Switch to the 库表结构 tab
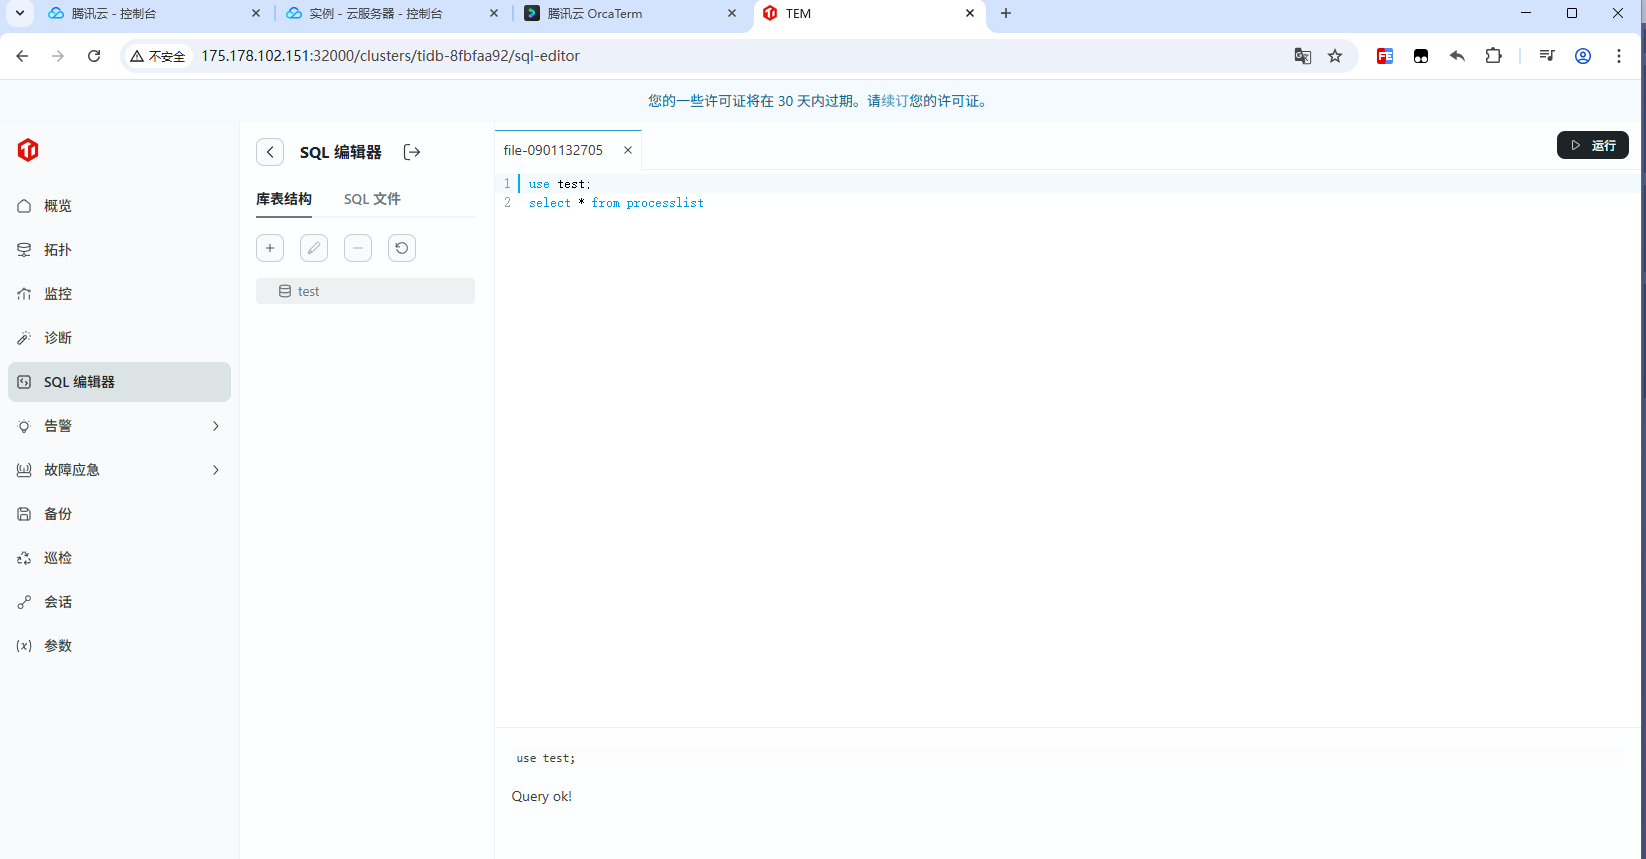Screen dimensions: 1646x859 pos(284,199)
